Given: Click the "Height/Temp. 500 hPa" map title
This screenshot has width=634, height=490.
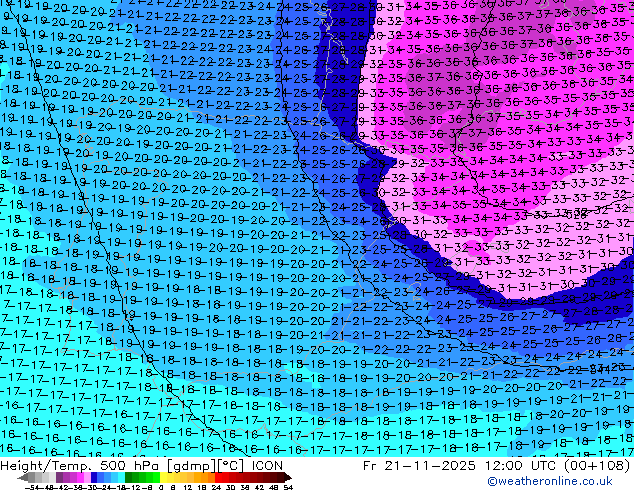Looking at the screenshot, I should (81, 465).
